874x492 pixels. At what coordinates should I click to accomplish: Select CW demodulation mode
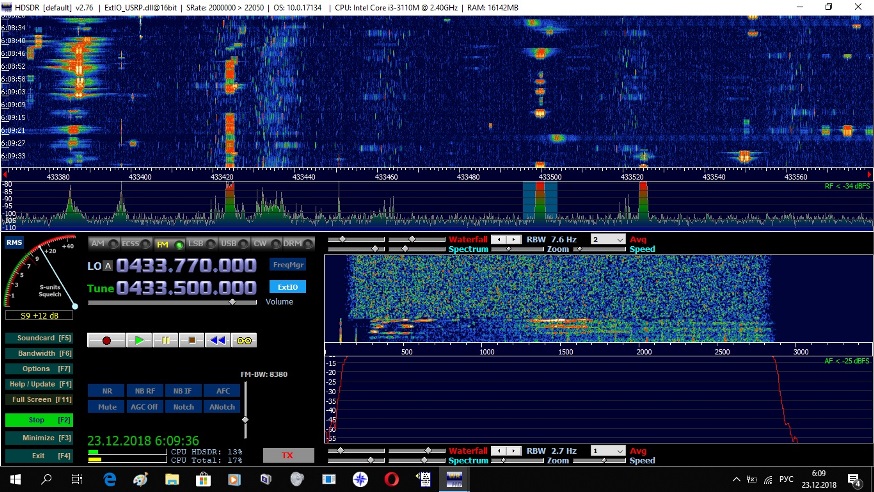261,243
